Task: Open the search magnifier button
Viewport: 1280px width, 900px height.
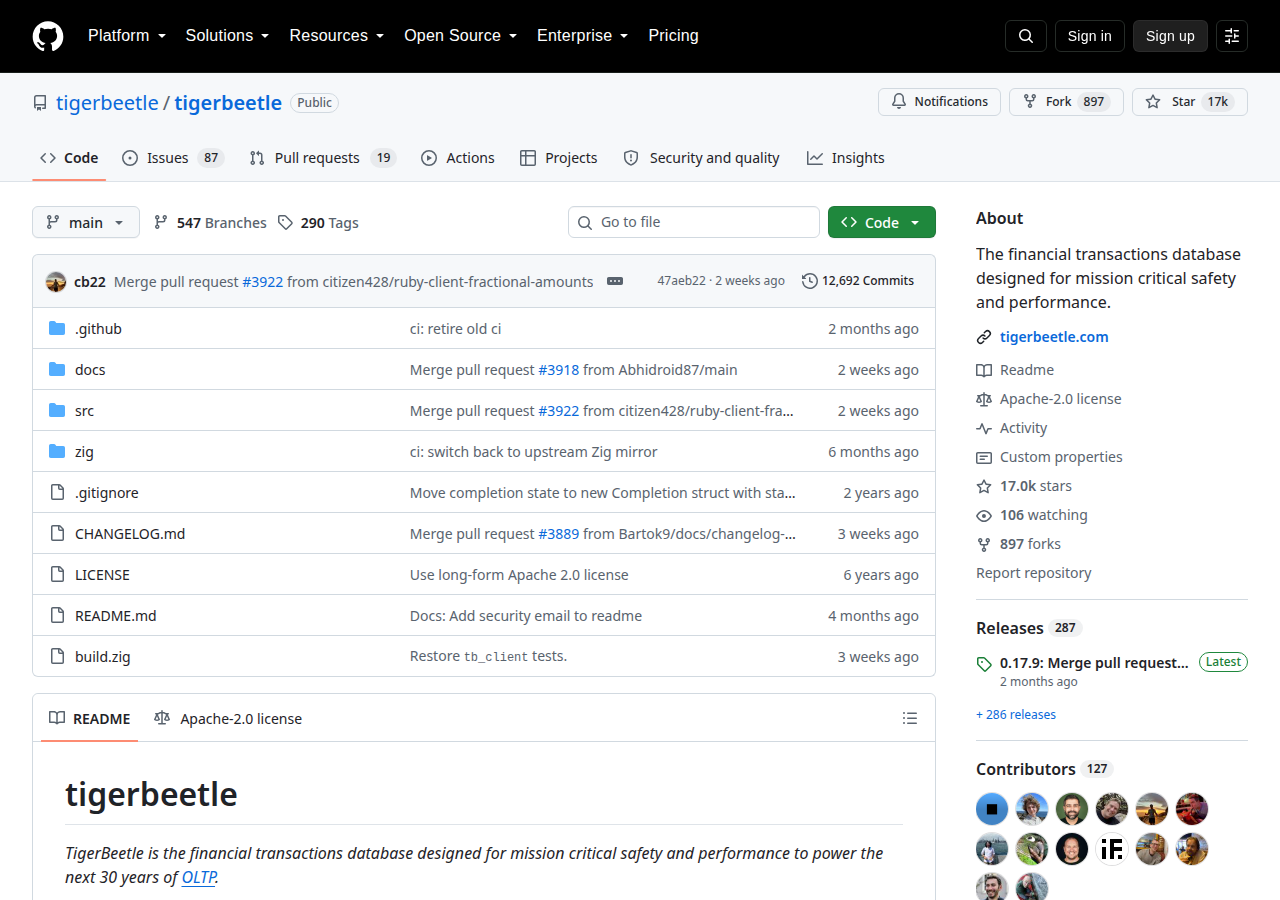Action: coord(1026,36)
